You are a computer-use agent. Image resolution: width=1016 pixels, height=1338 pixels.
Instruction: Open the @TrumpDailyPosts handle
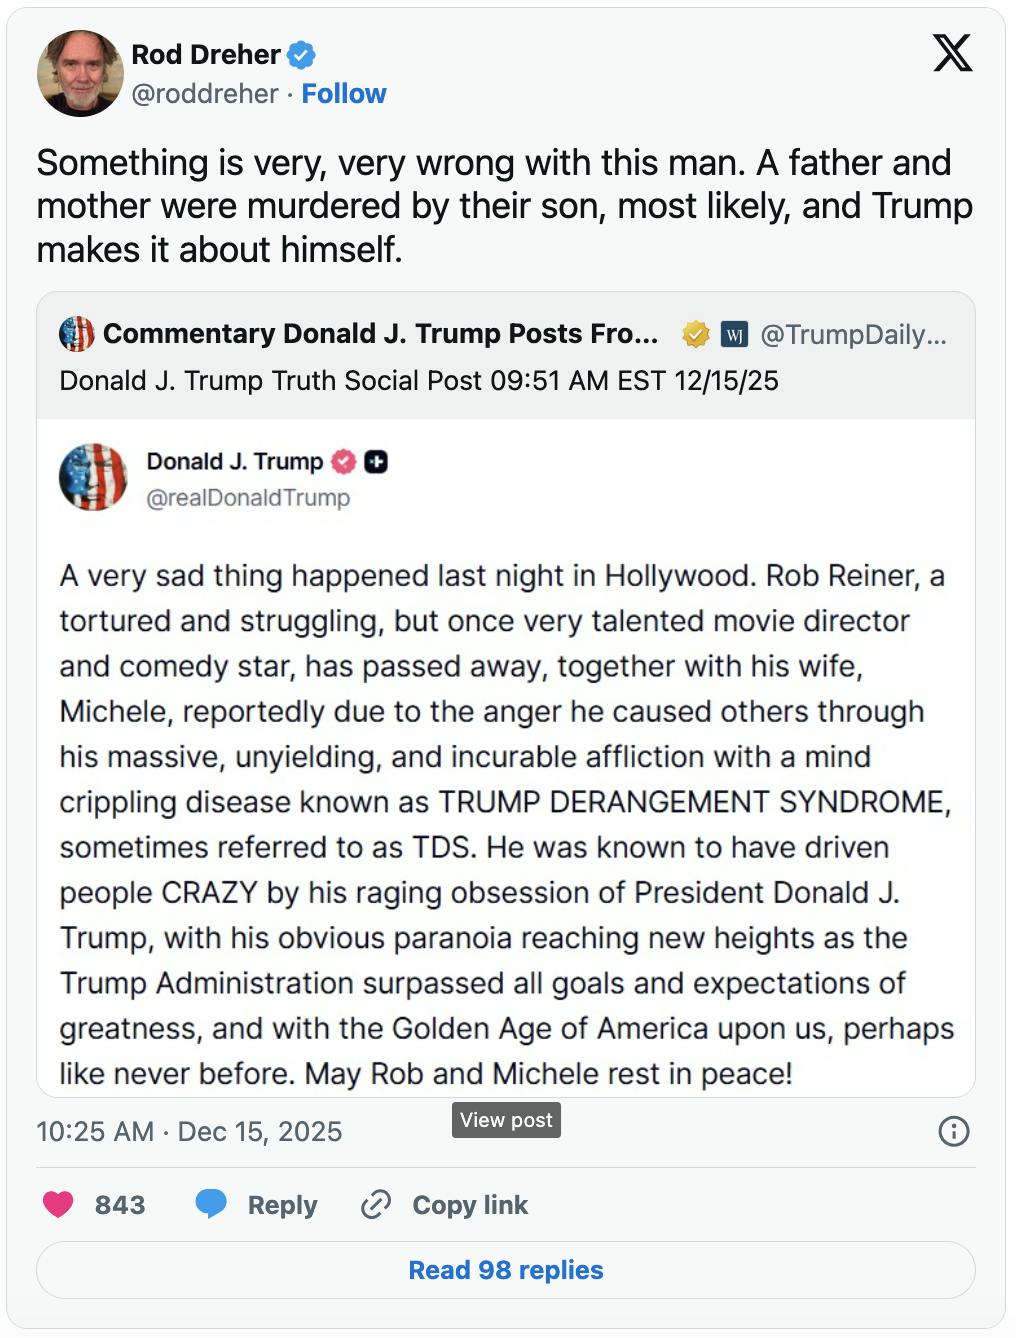(x=853, y=333)
